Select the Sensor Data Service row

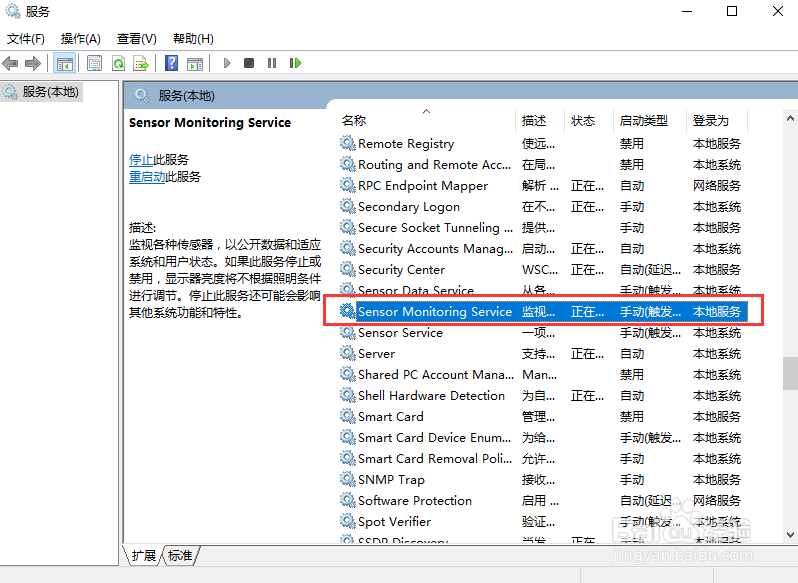point(543,290)
